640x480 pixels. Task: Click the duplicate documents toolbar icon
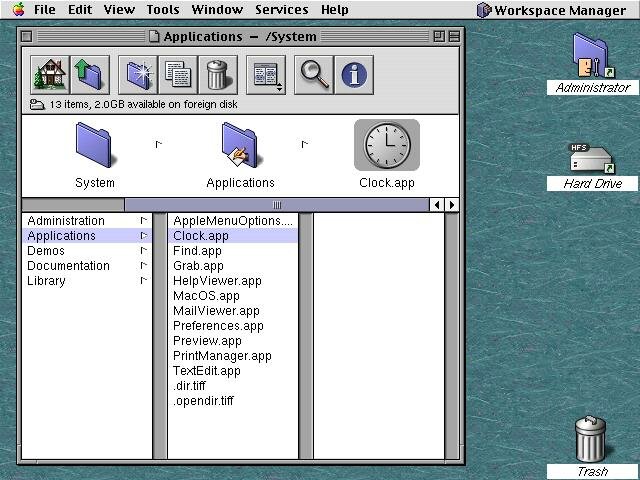[178, 75]
